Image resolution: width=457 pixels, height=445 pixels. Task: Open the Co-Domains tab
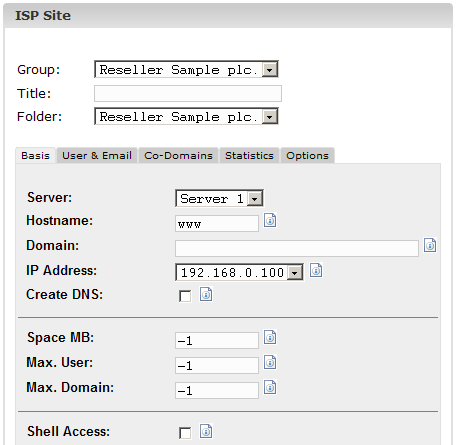[x=178, y=156]
